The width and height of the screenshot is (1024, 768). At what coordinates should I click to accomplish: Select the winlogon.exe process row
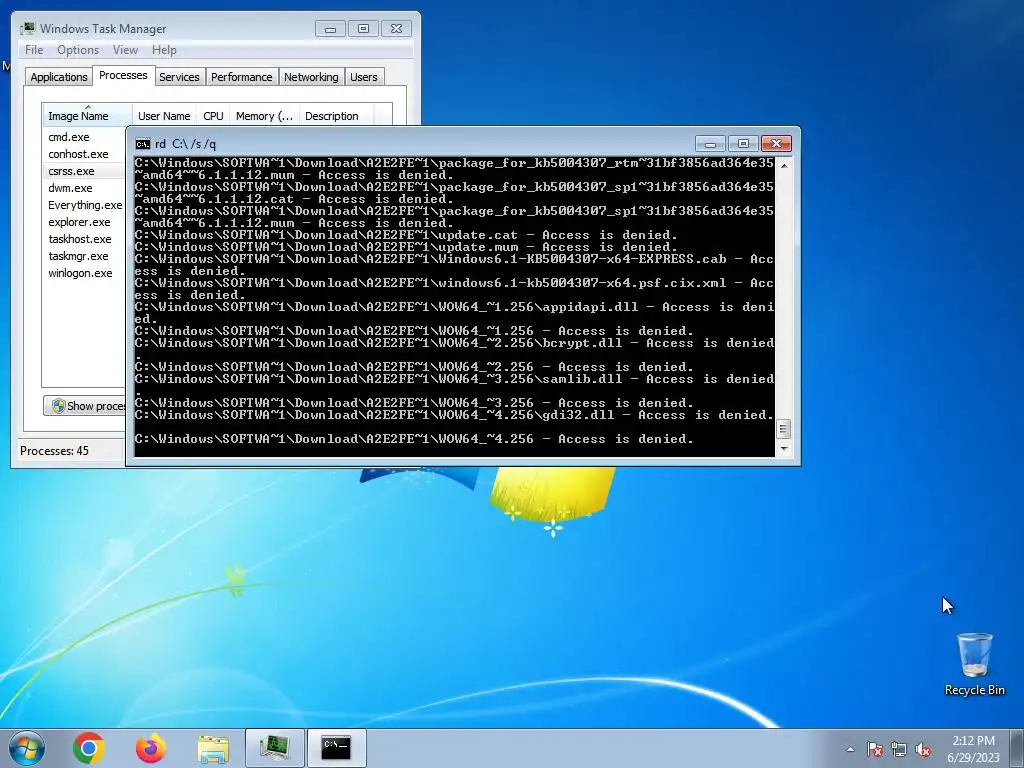pos(84,273)
